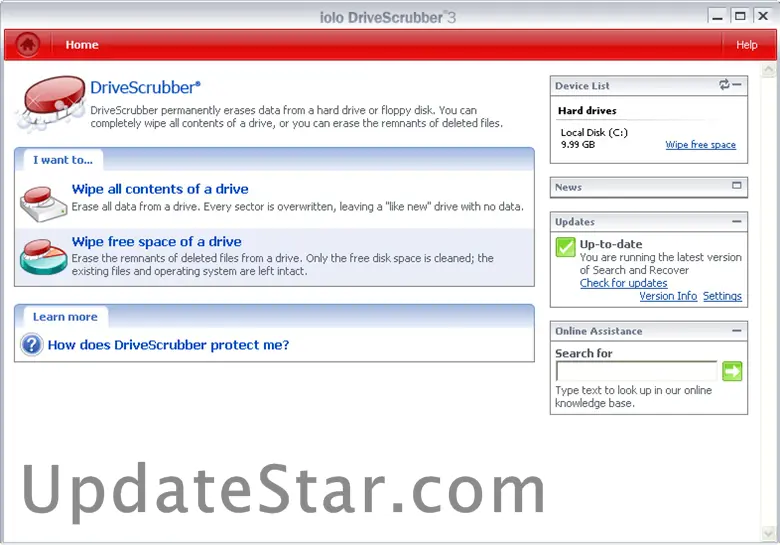Click Check for updates link

pyautogui.click(x=623, y=283)
